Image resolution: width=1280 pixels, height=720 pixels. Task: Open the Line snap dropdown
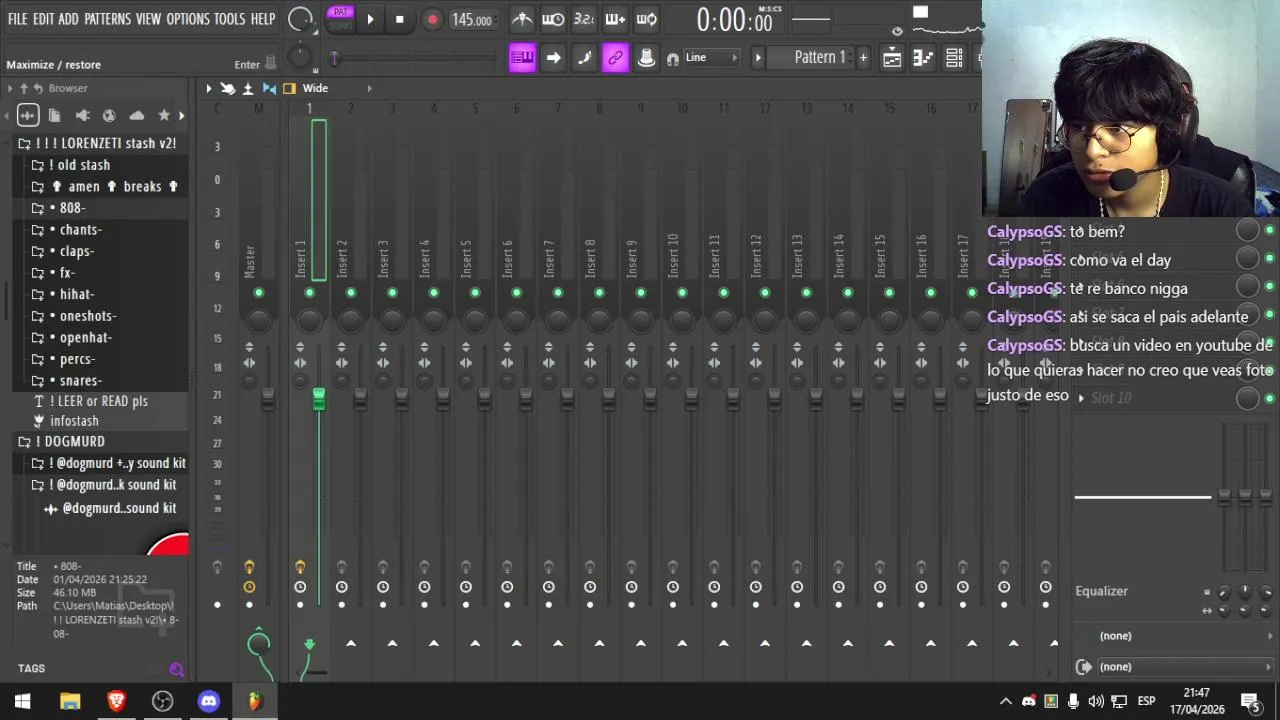coord(711,58)
